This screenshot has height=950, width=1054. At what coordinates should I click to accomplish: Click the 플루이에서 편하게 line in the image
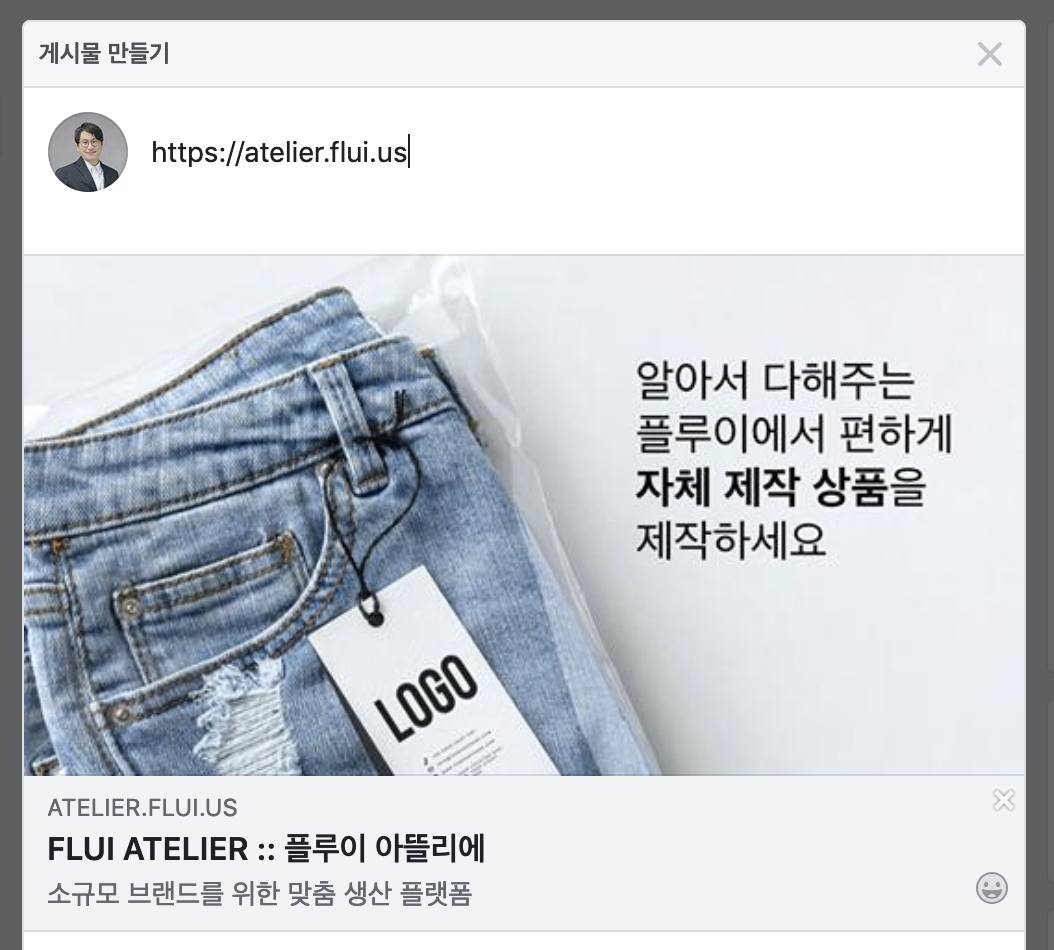(x=794, y=434)
